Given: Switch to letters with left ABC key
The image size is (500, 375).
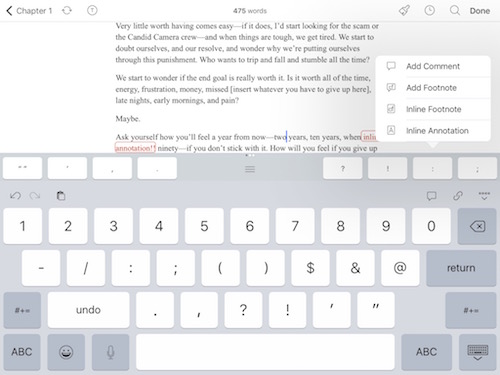Looking at the screenshot, I should [22, 352].
